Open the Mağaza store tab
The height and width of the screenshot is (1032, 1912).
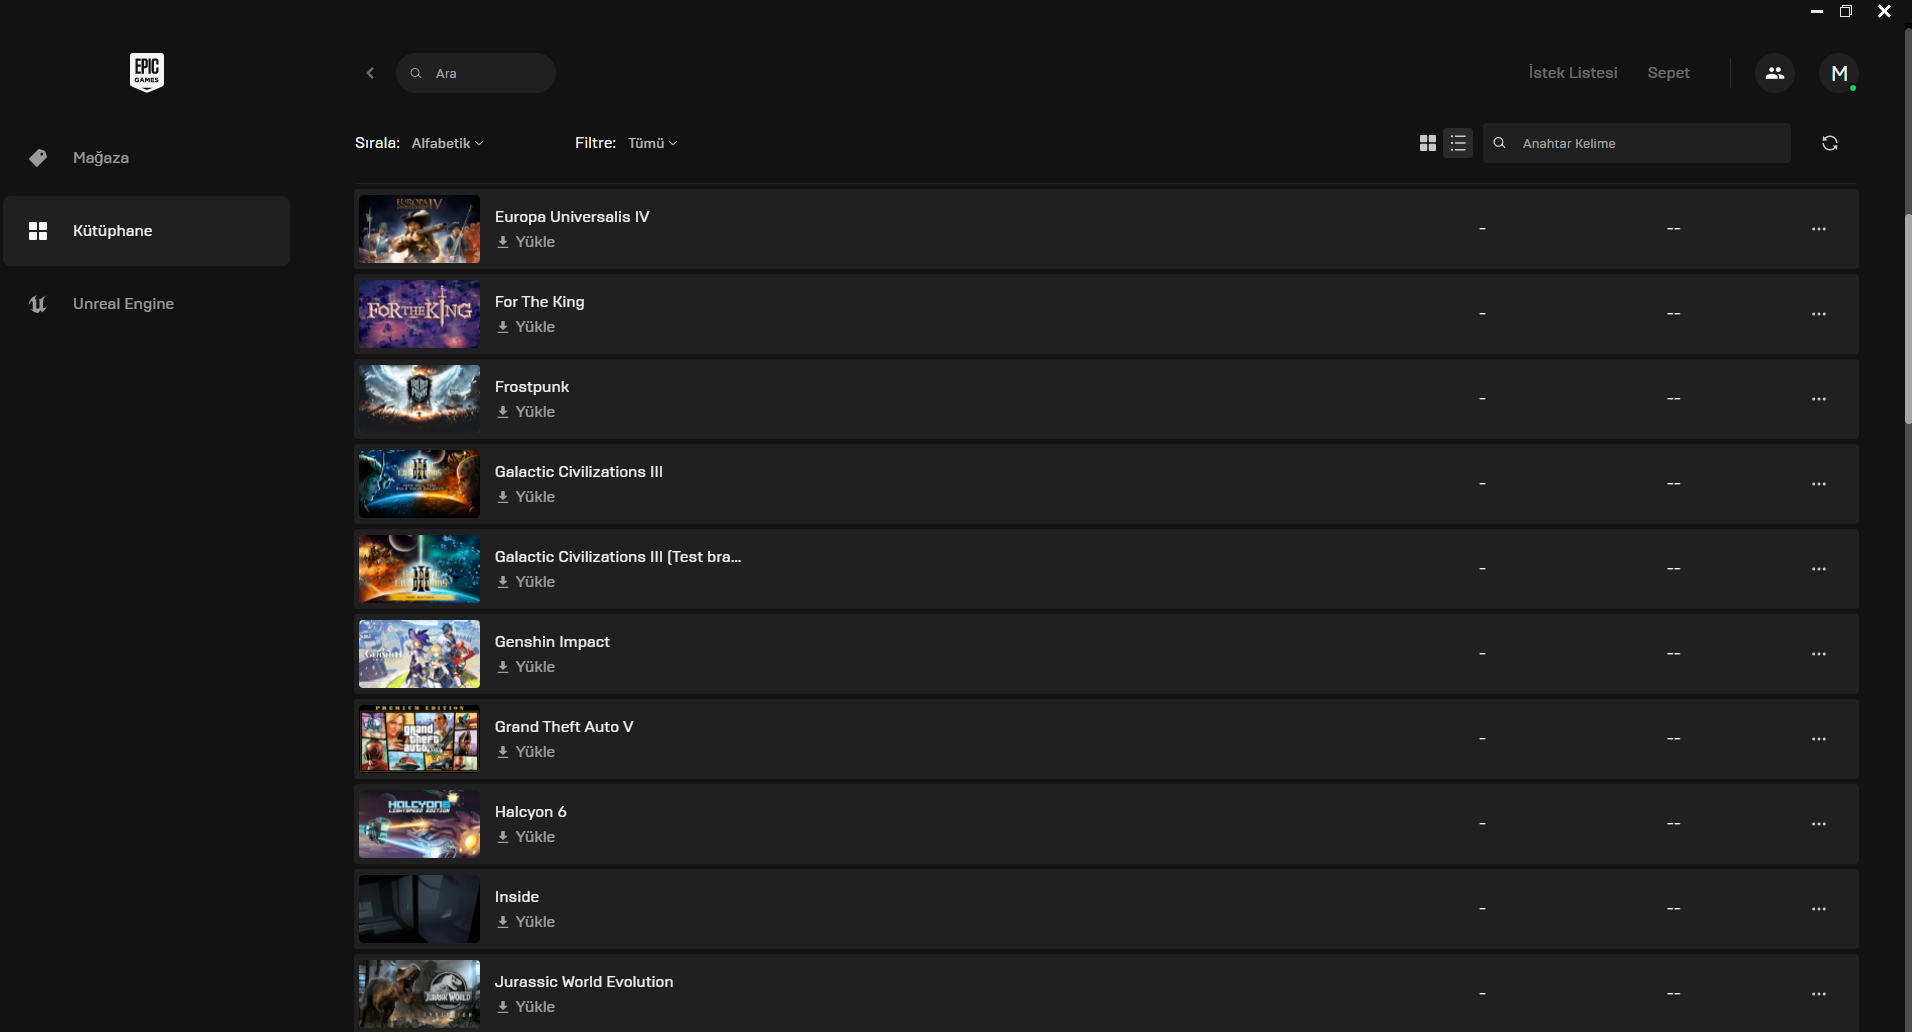(147, 158)
